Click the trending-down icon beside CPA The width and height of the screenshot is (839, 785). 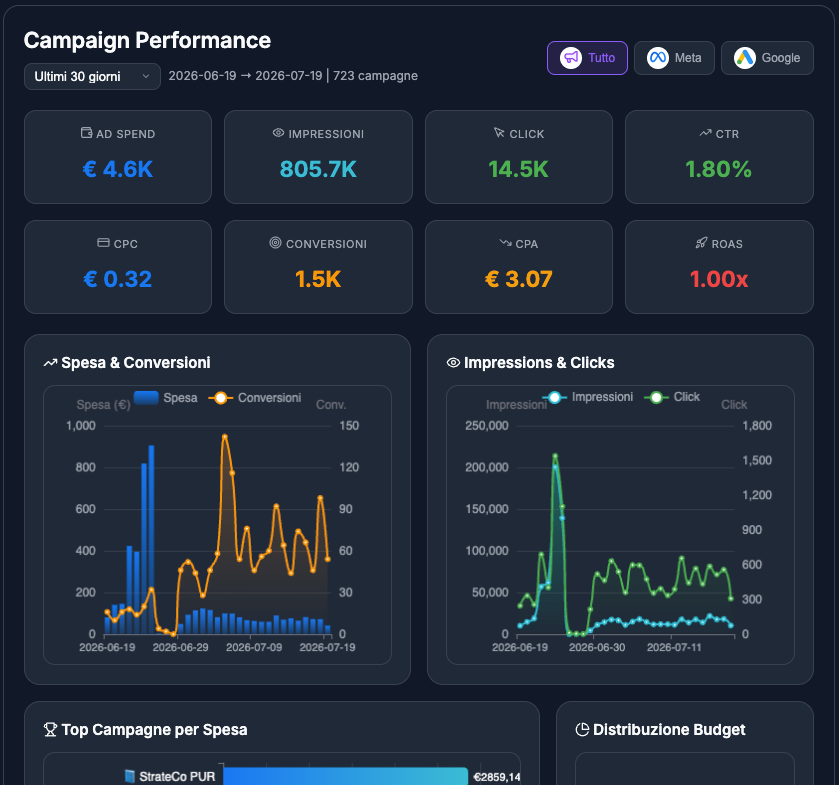tap(505, 243)
